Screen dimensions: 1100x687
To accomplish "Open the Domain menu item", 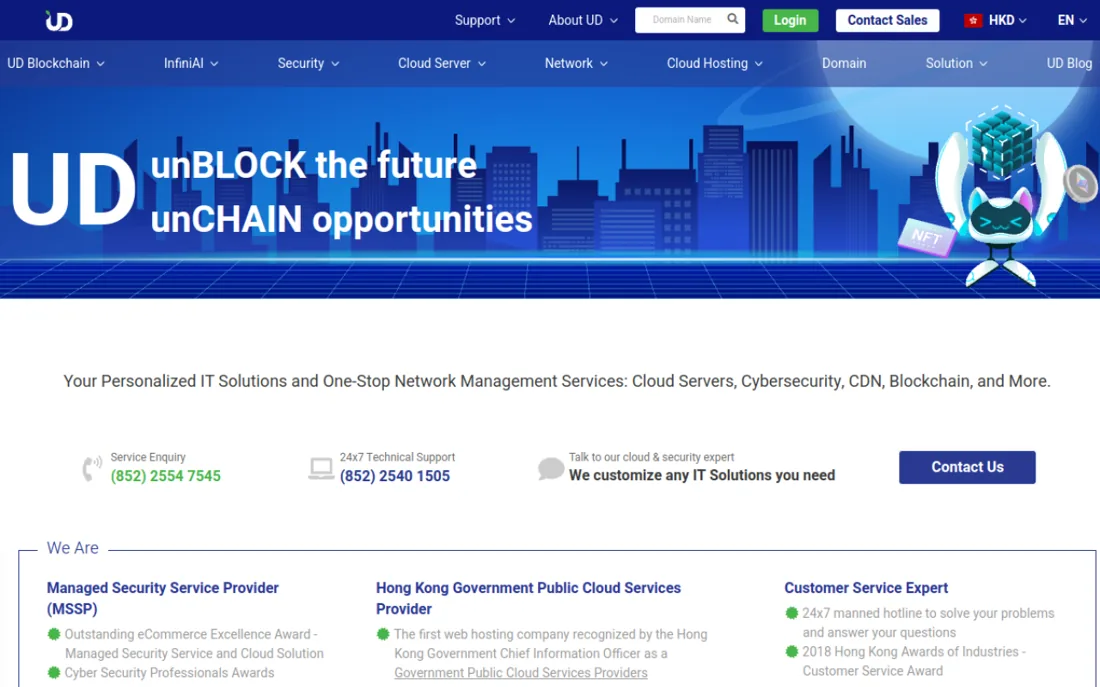I will click(844, 63).
